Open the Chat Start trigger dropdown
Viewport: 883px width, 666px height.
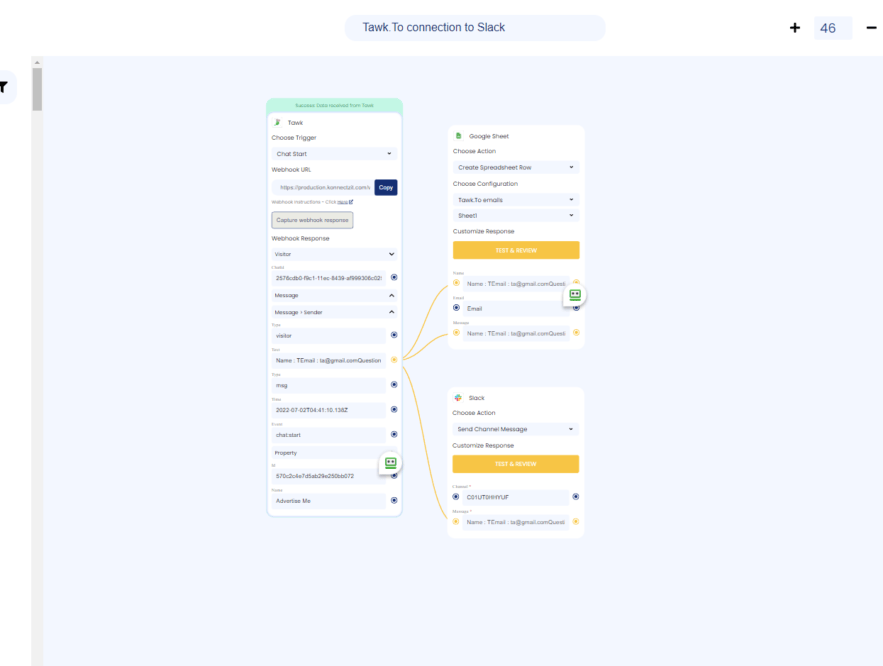333,153
